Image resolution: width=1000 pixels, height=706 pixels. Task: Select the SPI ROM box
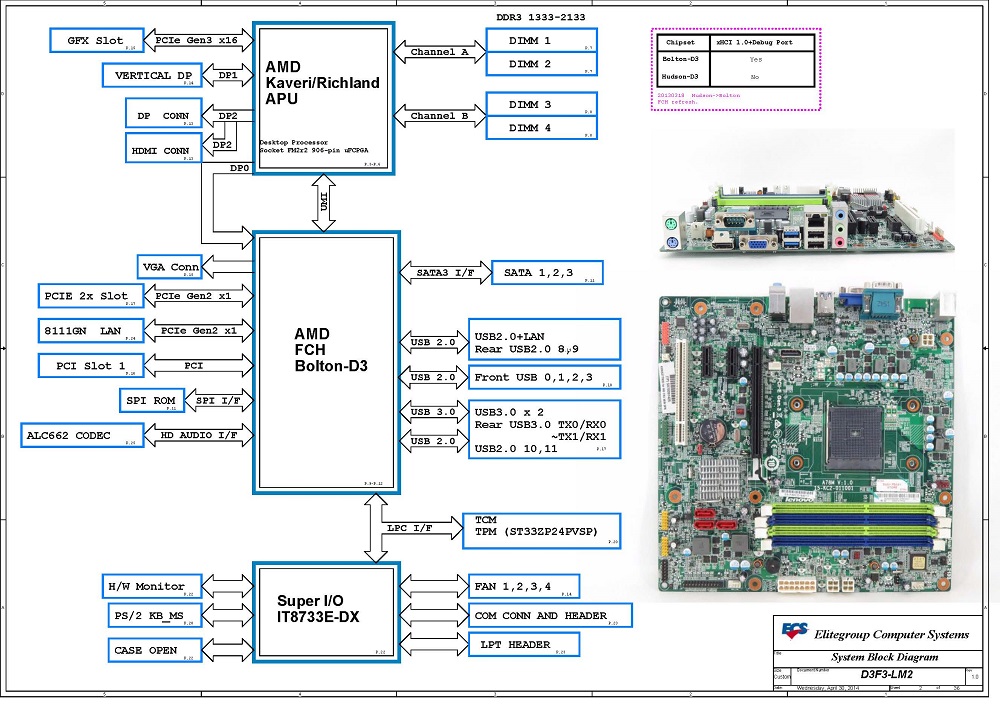[x=151, y=401]
